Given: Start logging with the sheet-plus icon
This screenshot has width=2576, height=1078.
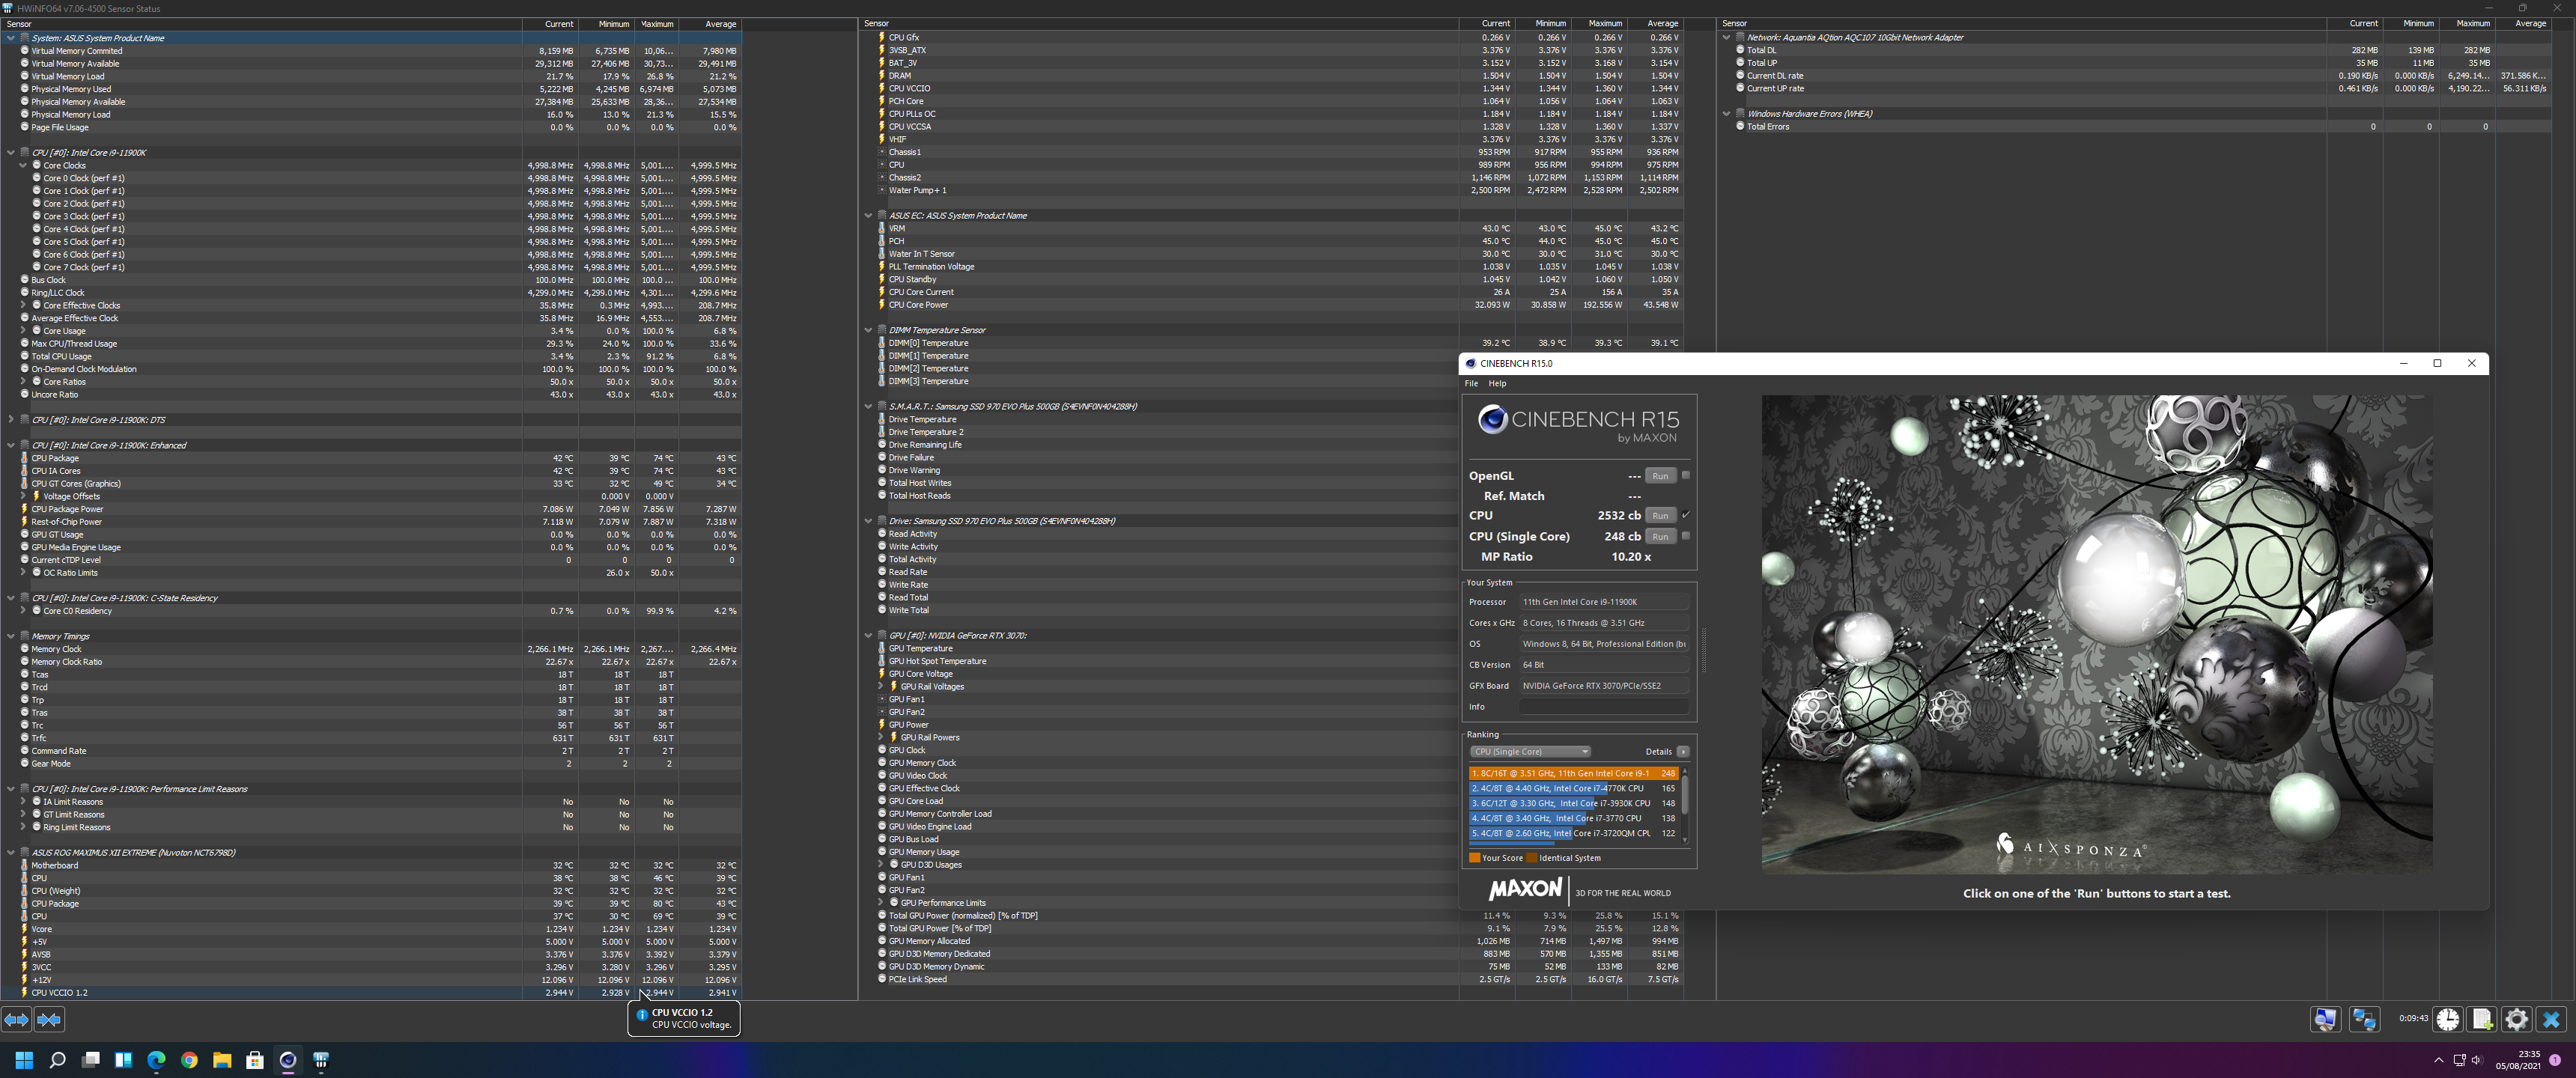Looking at the screenshot, I should pyautogui.click(x=2482, y=1019).
